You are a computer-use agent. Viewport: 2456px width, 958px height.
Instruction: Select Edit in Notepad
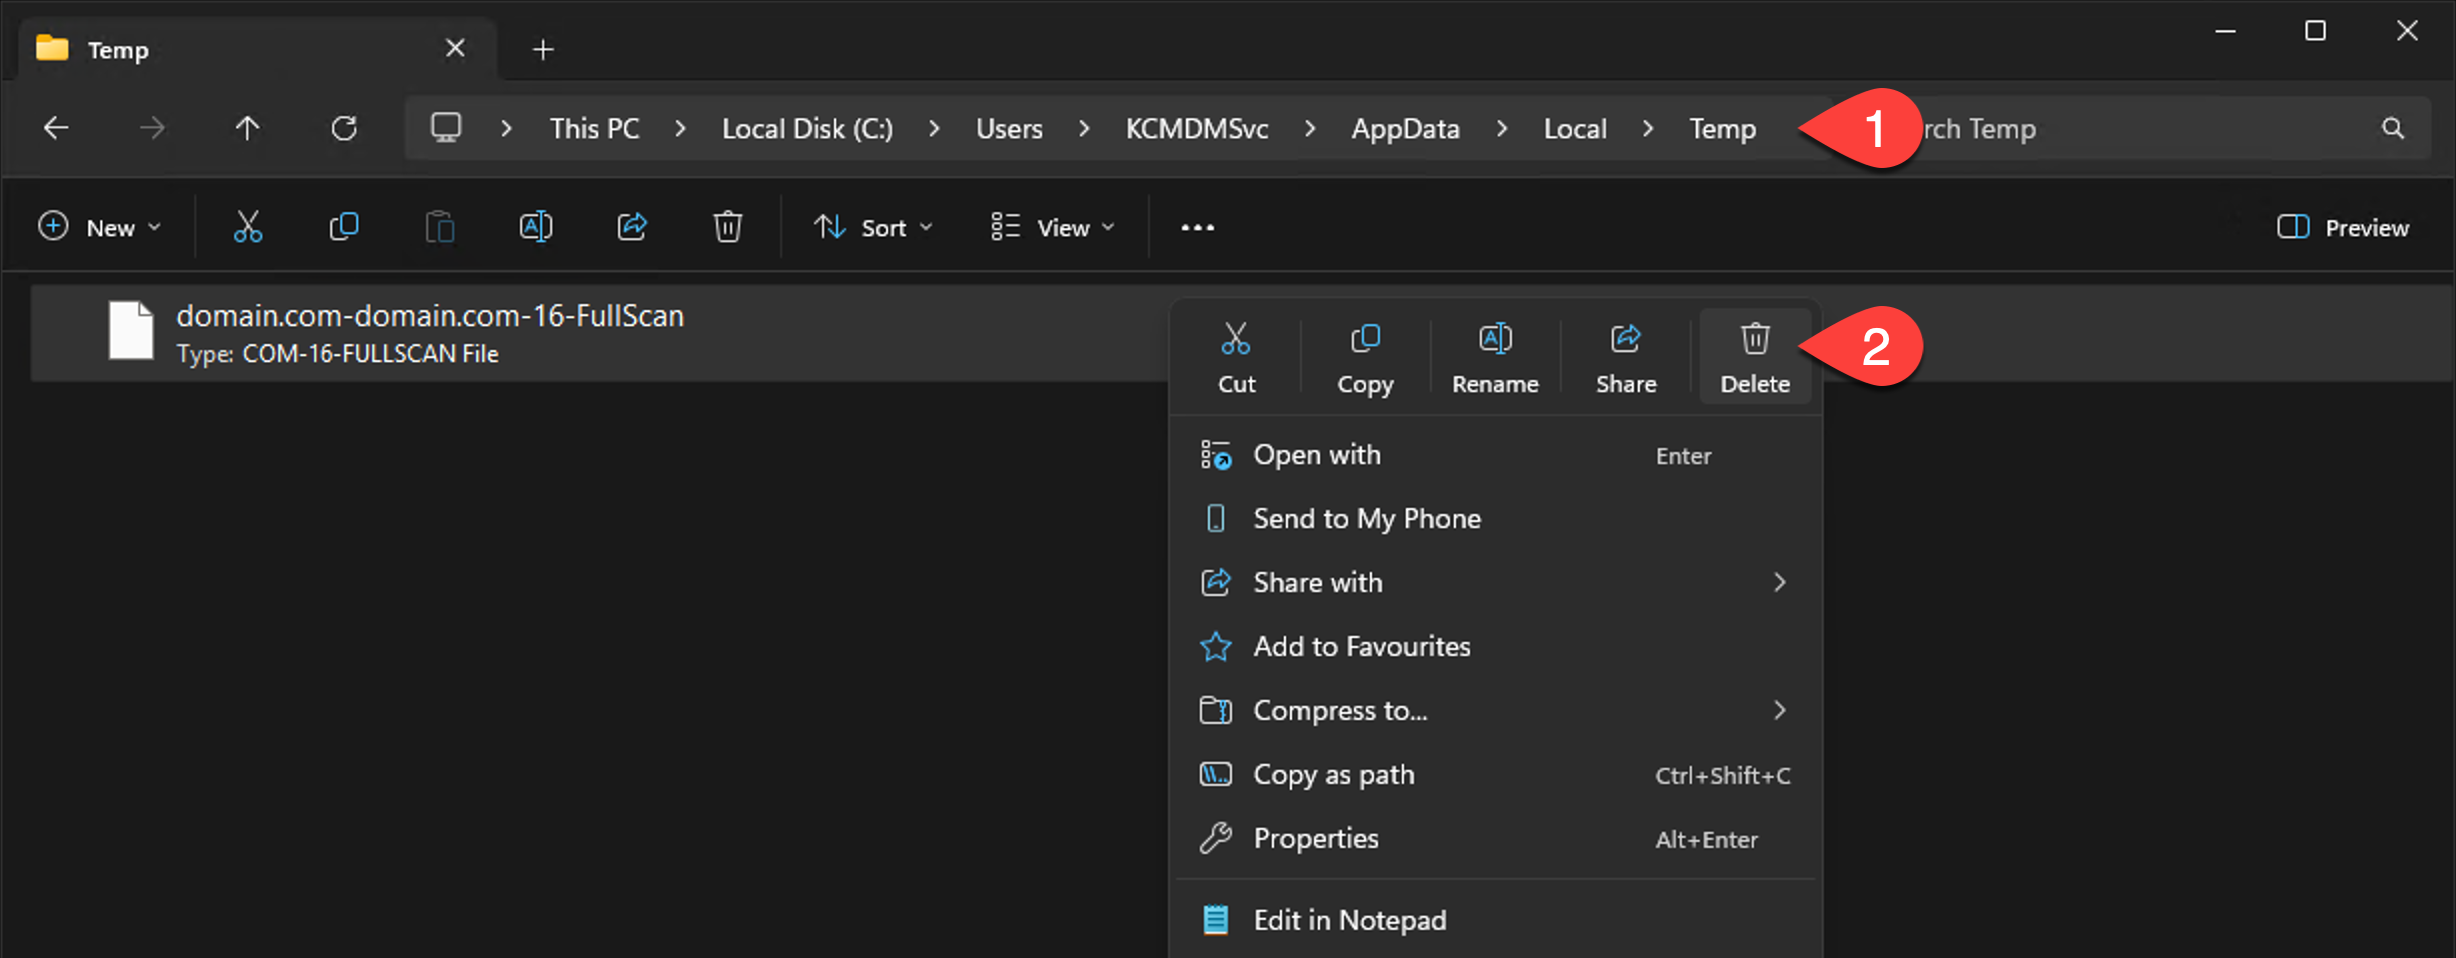point(1495,920)
